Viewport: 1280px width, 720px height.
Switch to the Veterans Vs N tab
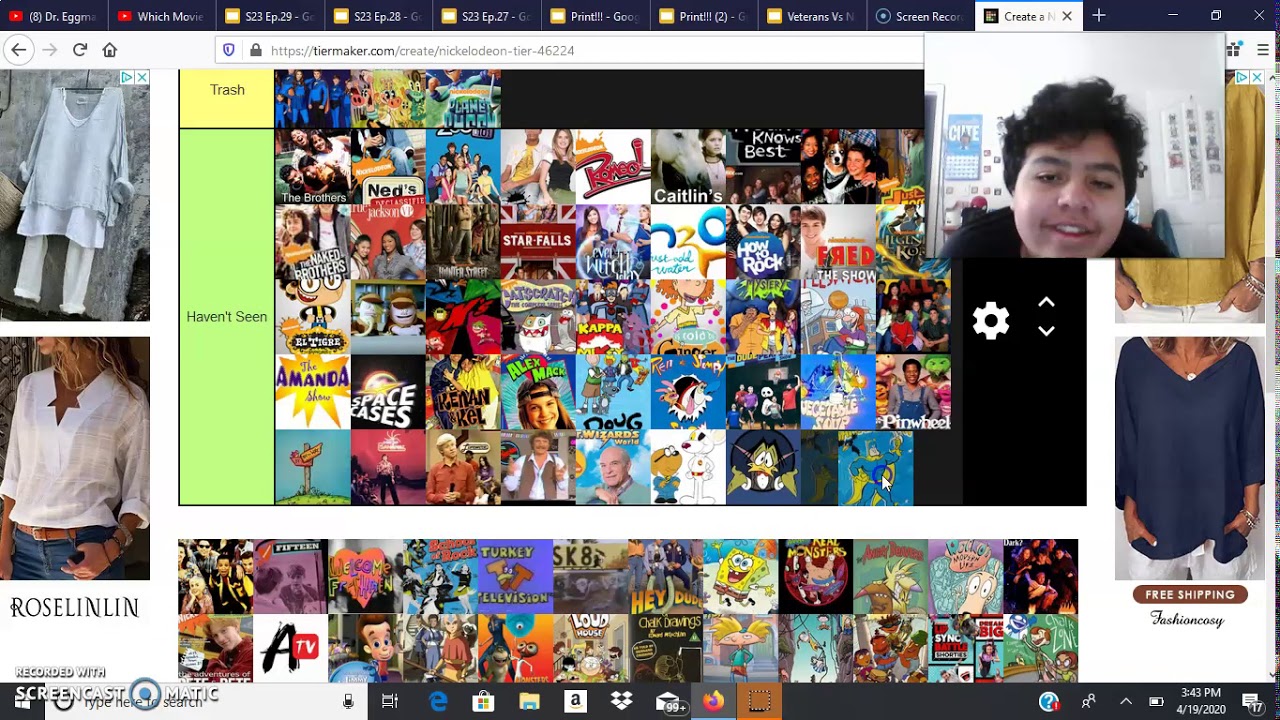811,16
